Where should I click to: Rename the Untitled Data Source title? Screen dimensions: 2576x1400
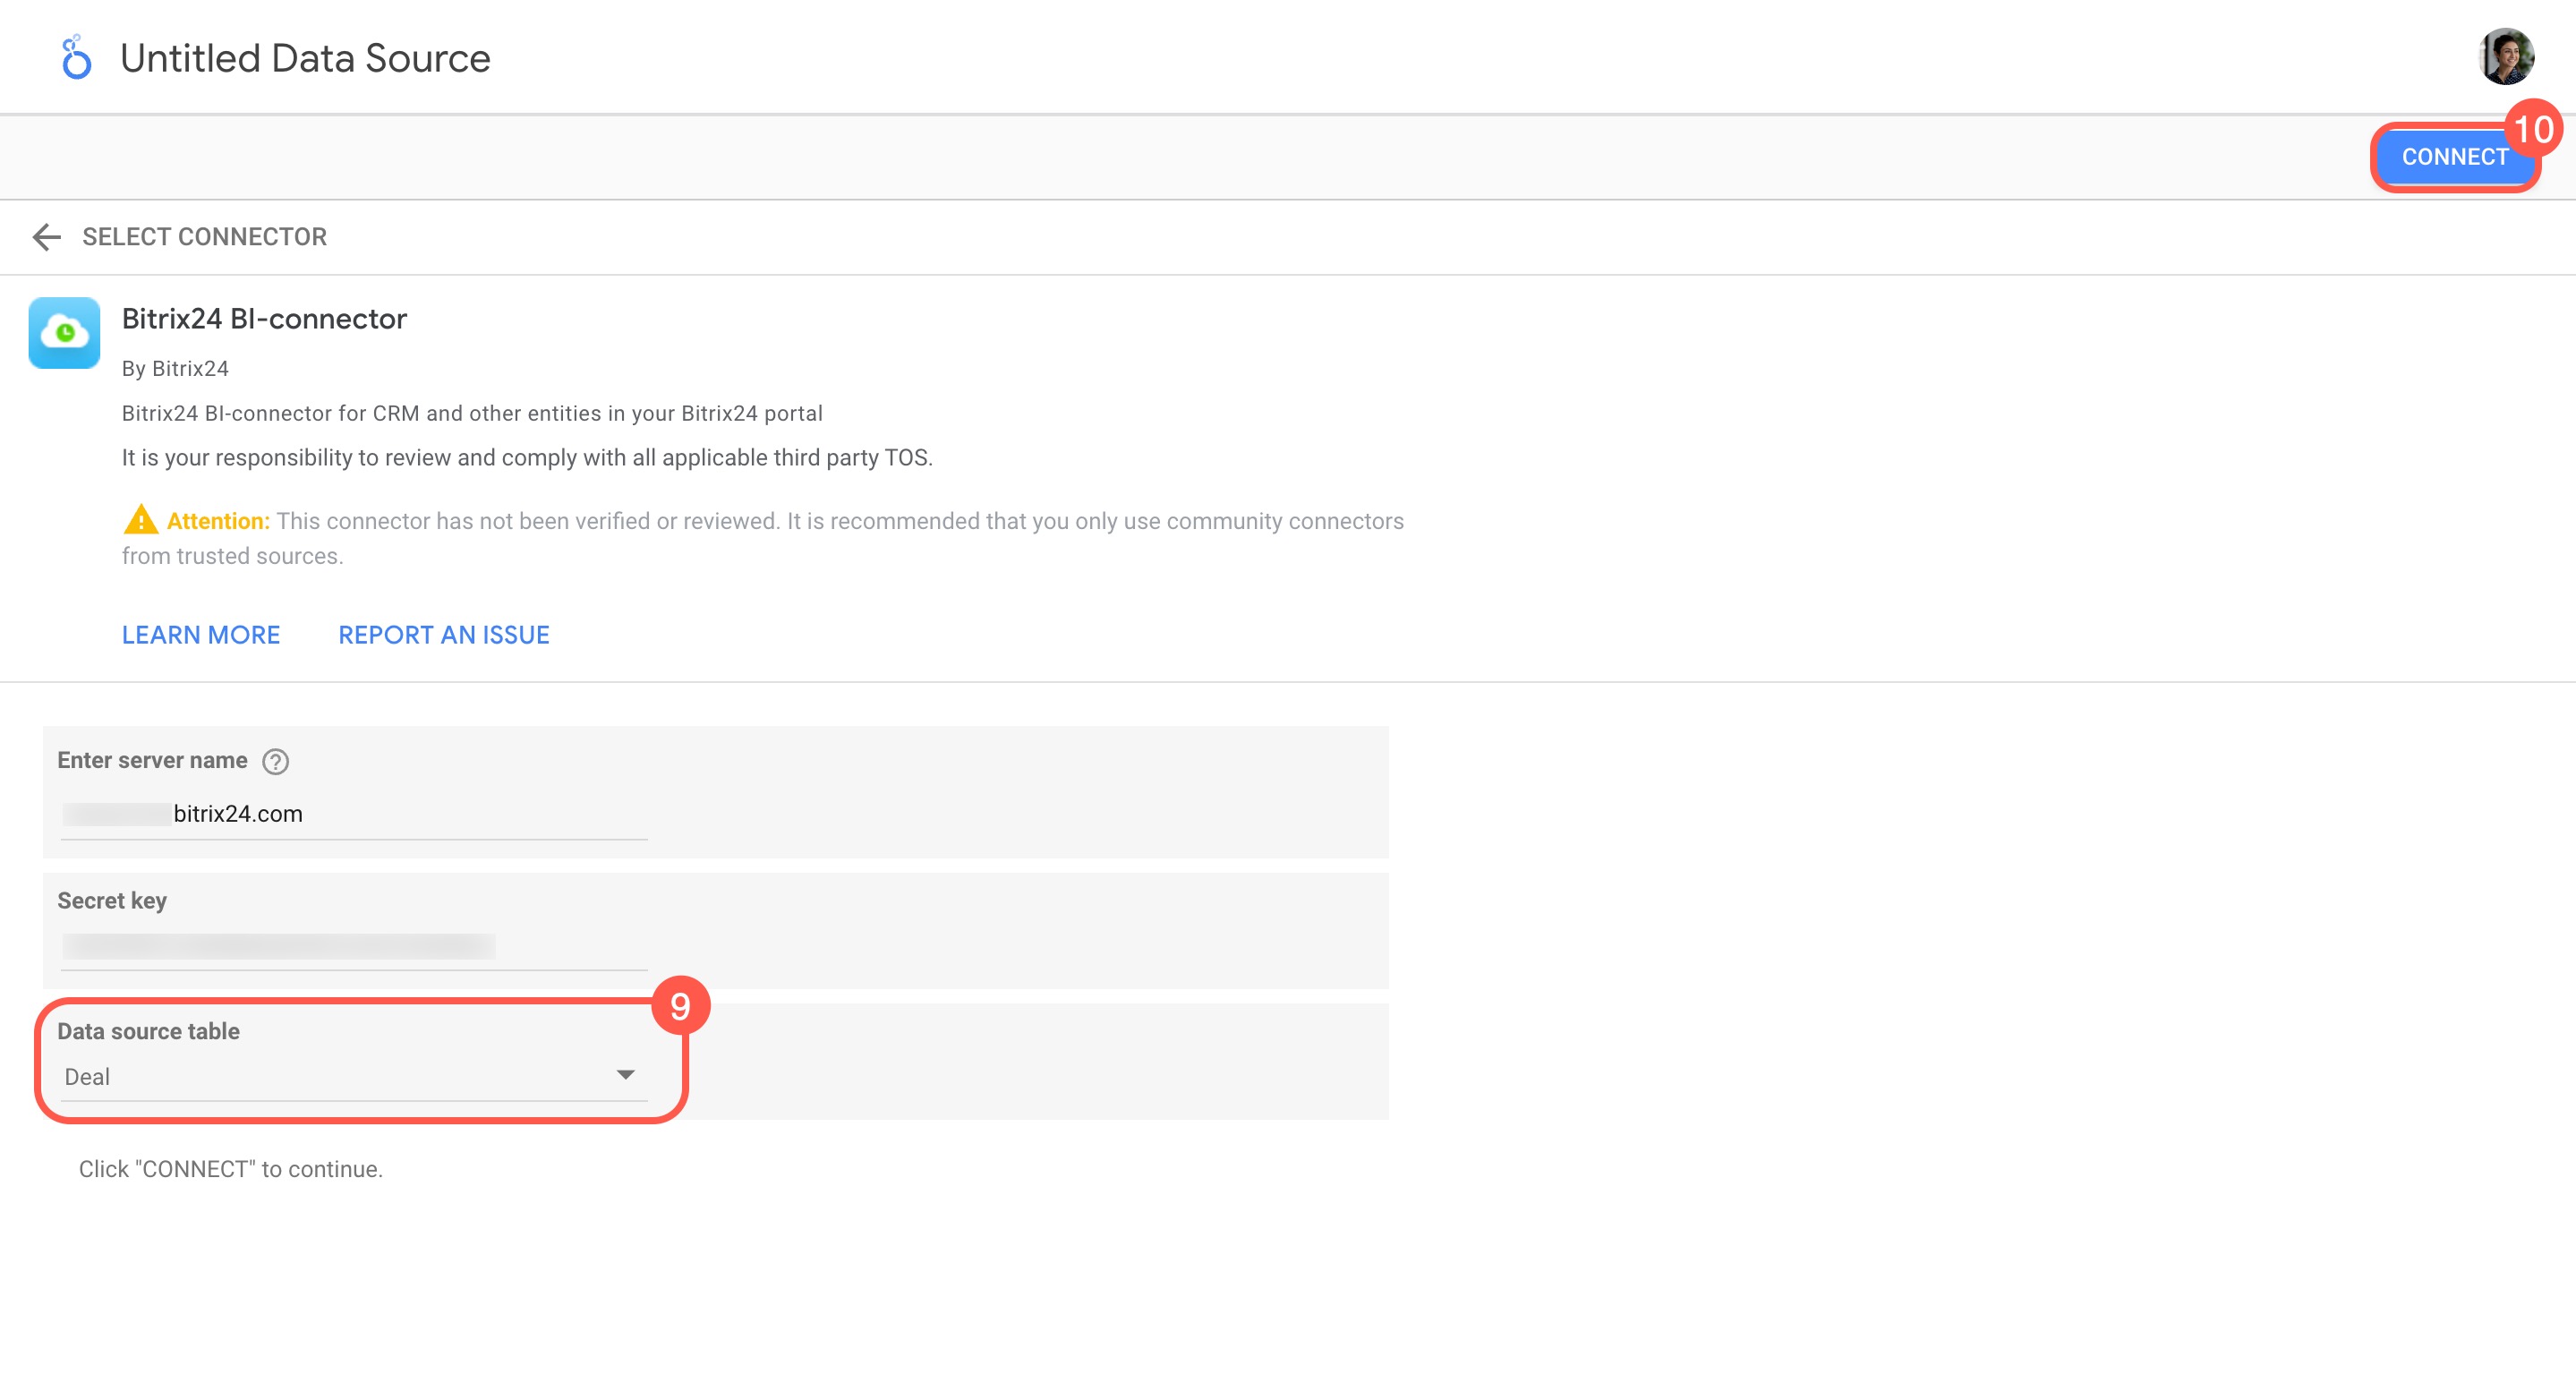point(305,58)
